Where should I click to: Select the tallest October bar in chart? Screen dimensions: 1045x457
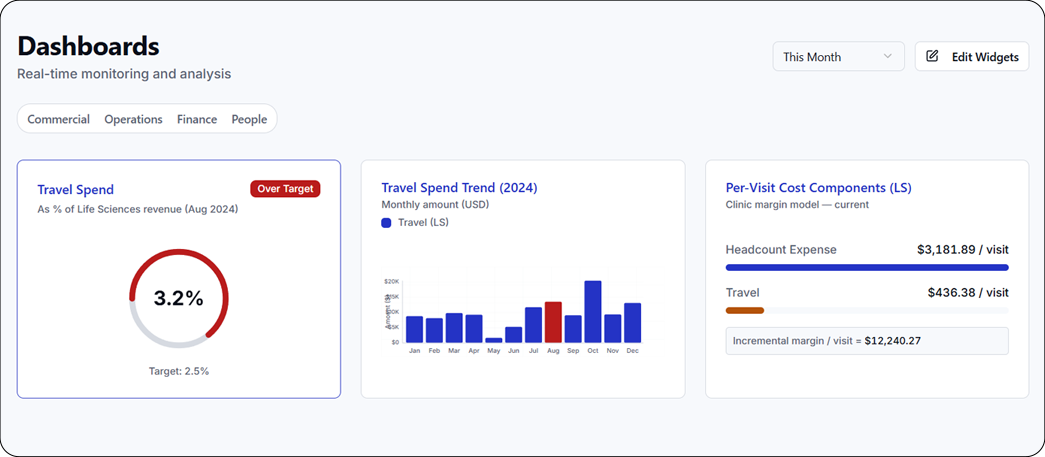coord(593,312)
